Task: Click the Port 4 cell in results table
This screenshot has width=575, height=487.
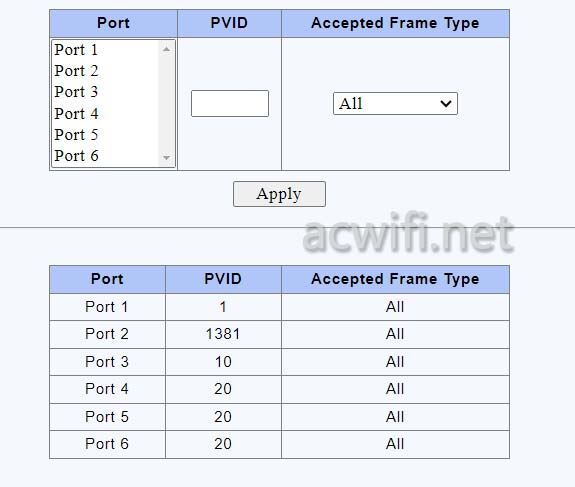Action: coord(107,389)
